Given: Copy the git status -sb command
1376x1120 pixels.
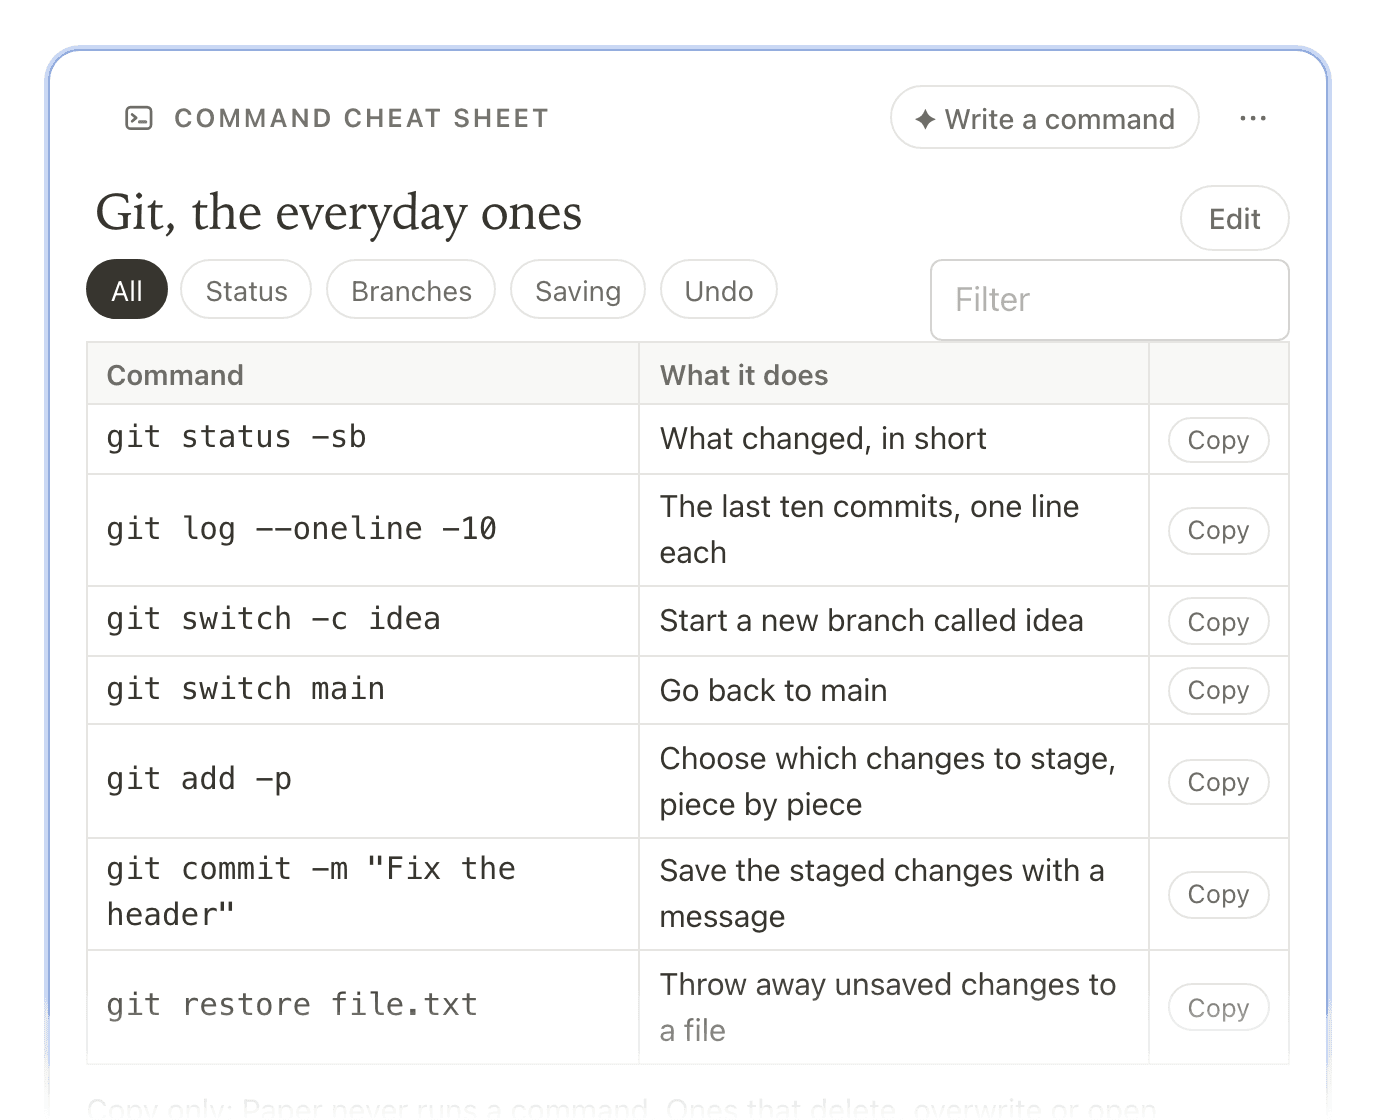Looking at the screenshot, I should (1218, 440).
